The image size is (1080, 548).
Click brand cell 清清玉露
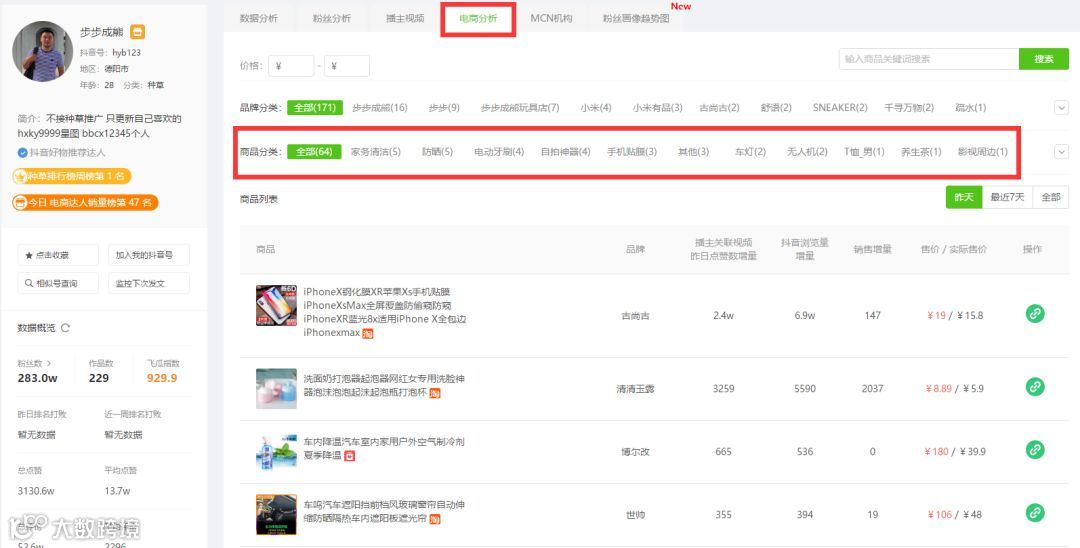pos(635,389)
